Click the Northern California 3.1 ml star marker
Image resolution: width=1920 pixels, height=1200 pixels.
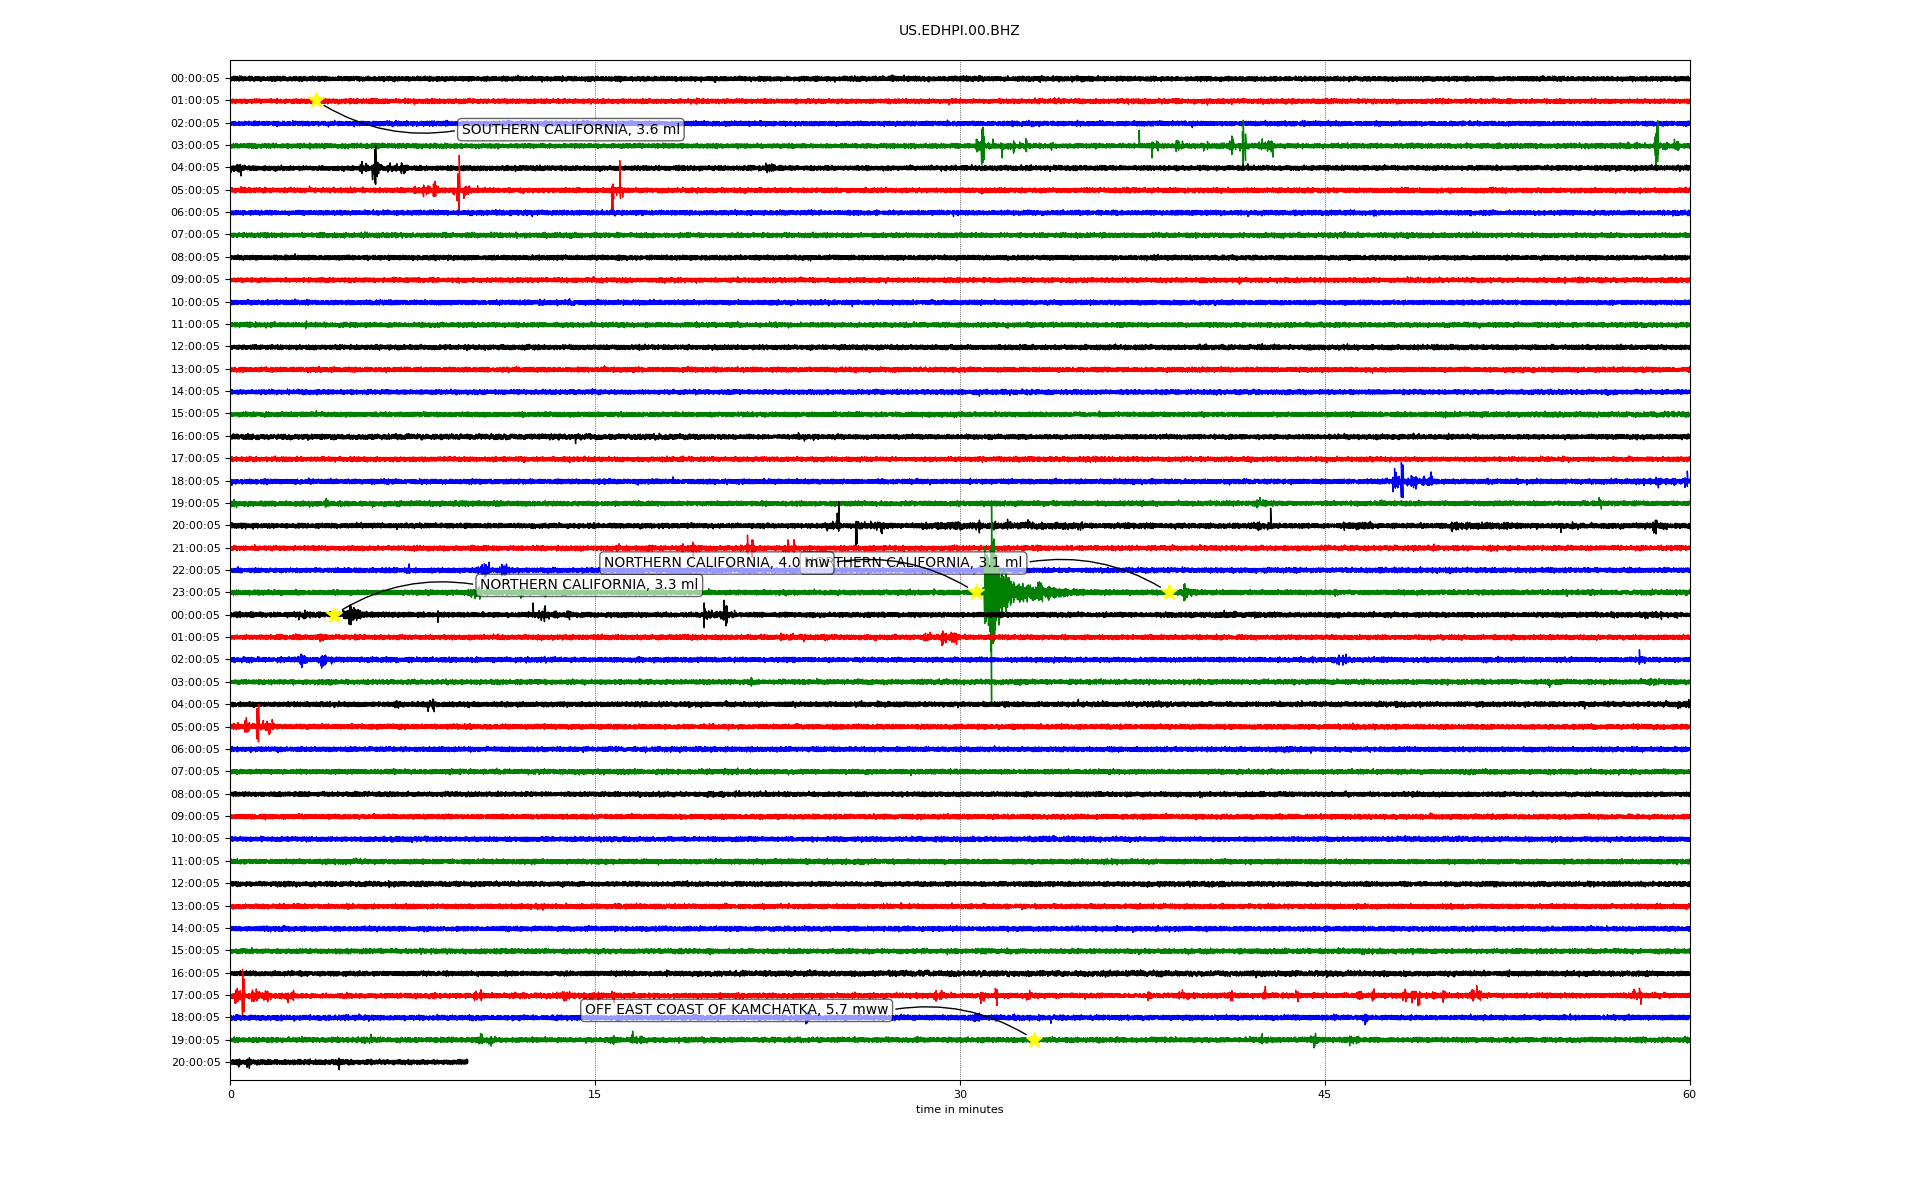pos(1168,592)
